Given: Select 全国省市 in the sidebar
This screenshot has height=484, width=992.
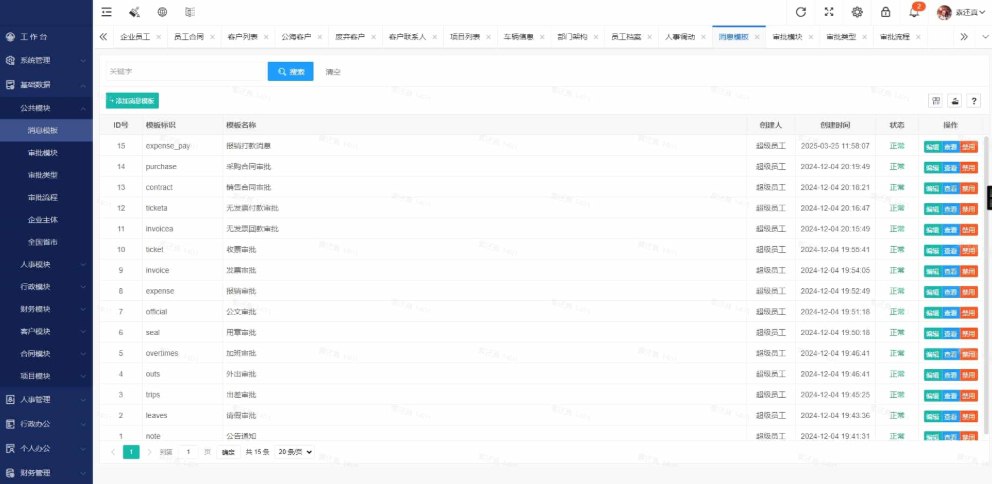Looking at the screenshot, I should (x=46, y=242).
